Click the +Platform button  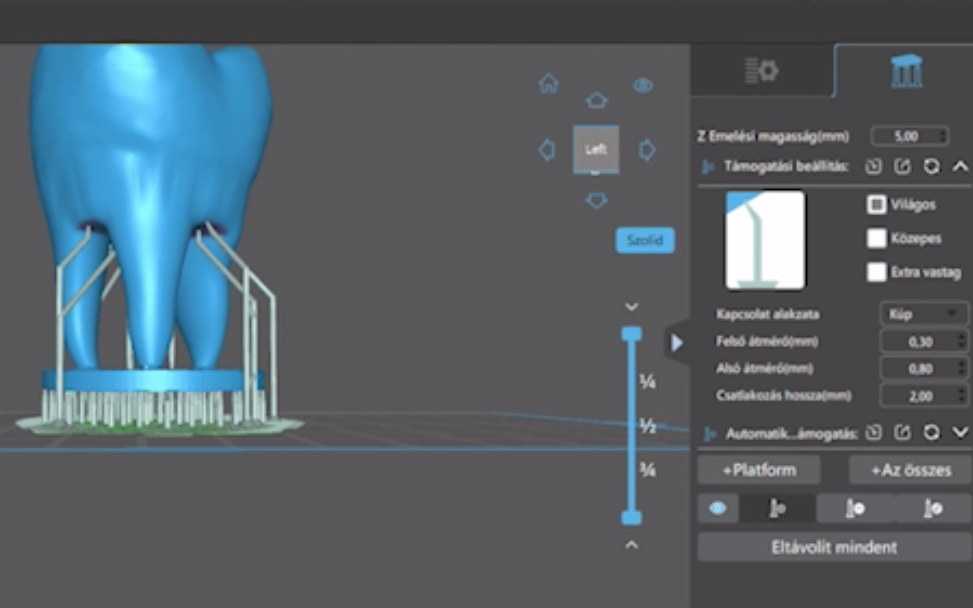(x=759, y=470)
